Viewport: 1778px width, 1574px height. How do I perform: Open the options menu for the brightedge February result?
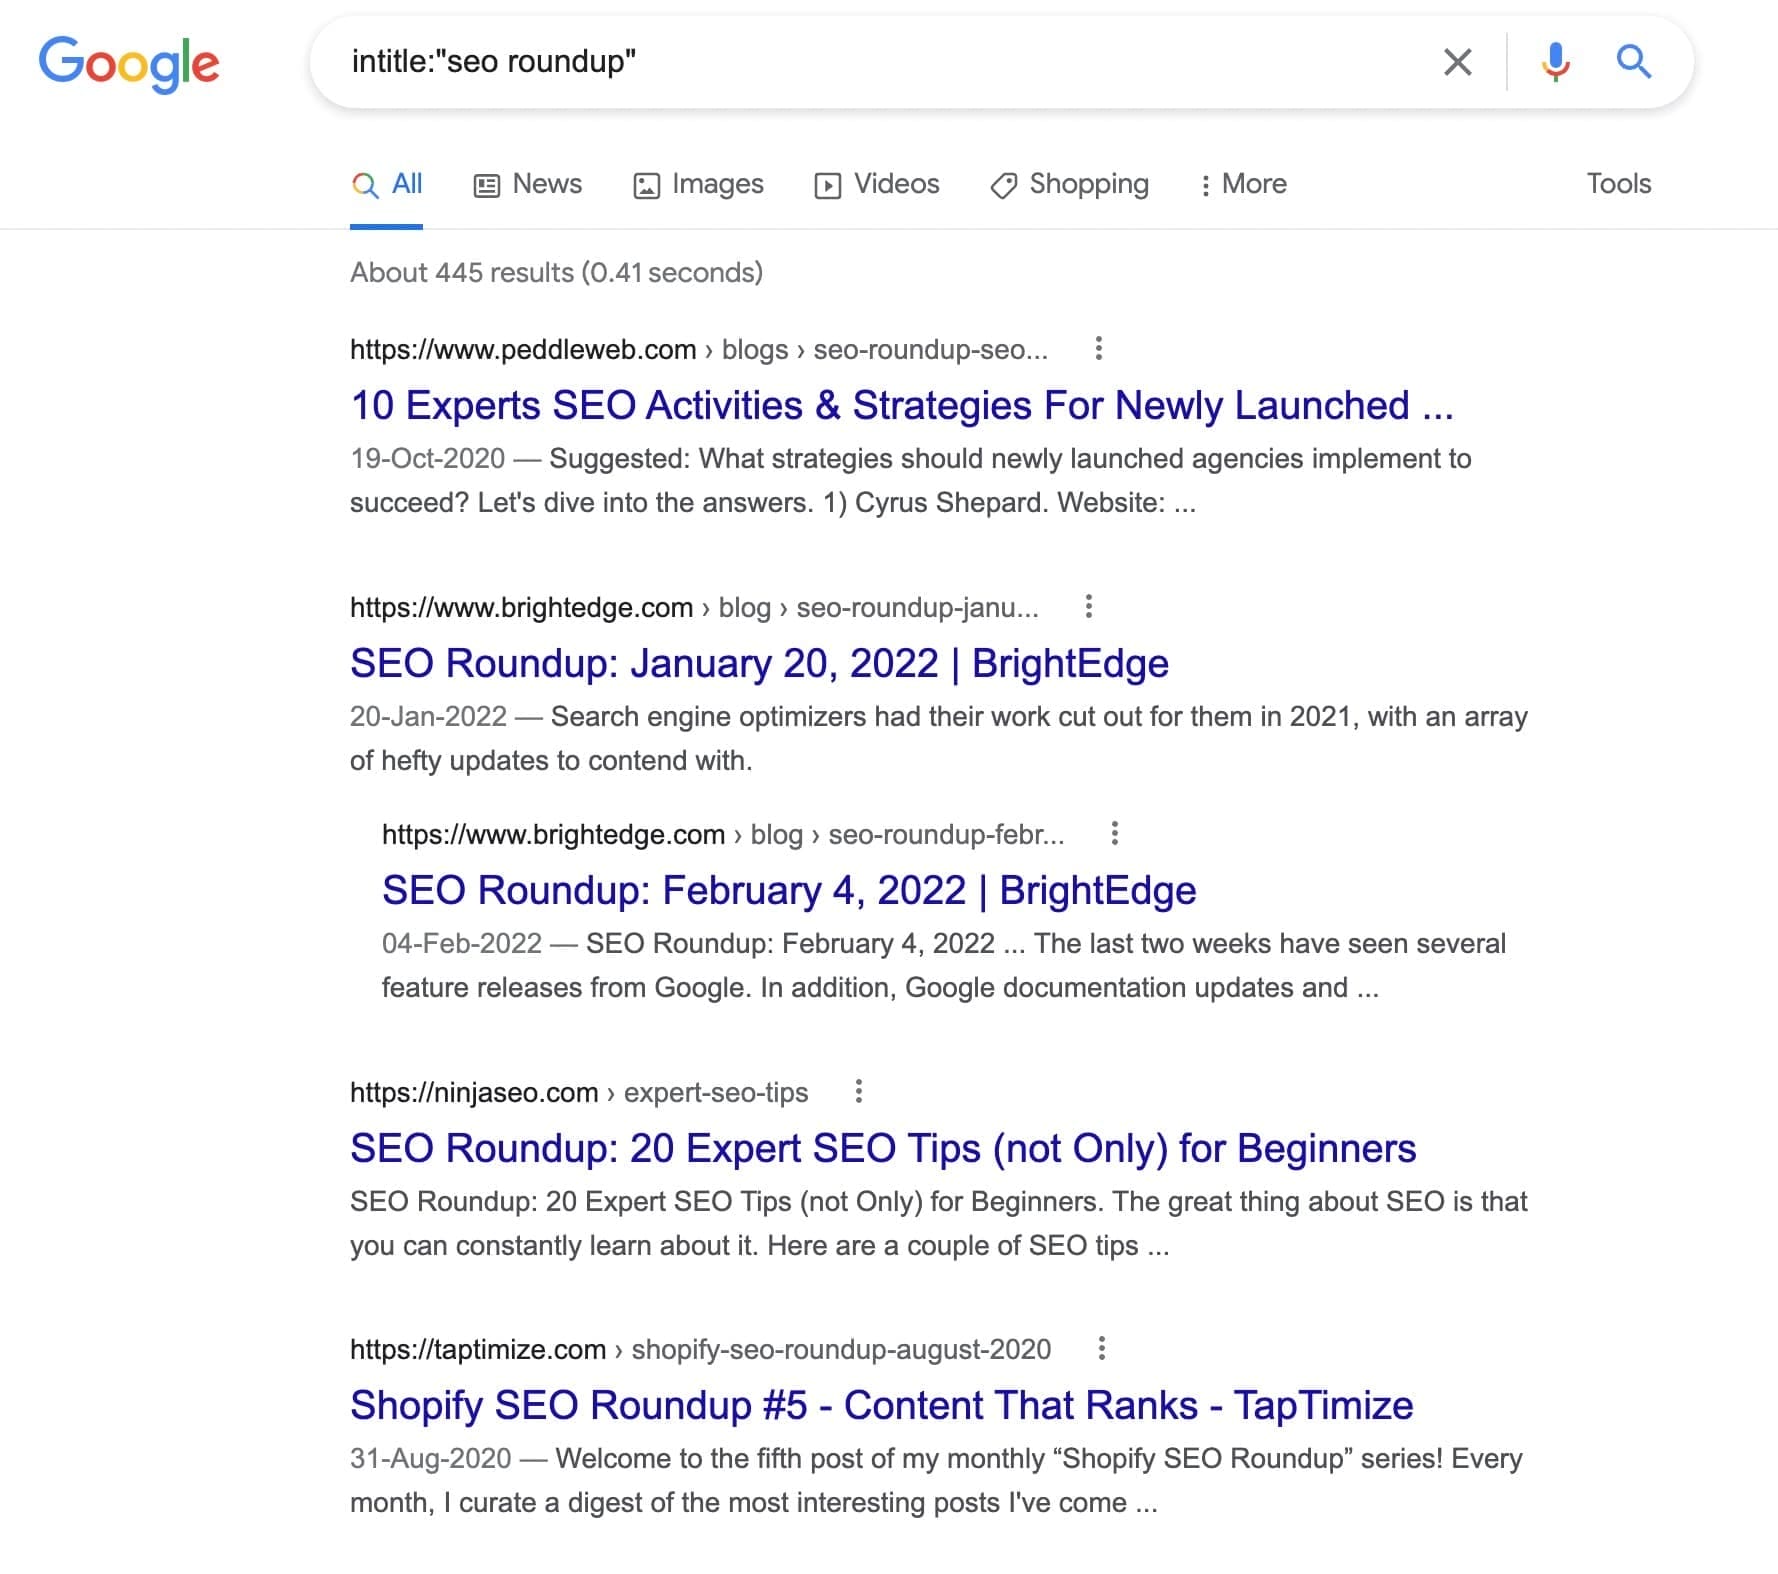[x=1114, y=833]
